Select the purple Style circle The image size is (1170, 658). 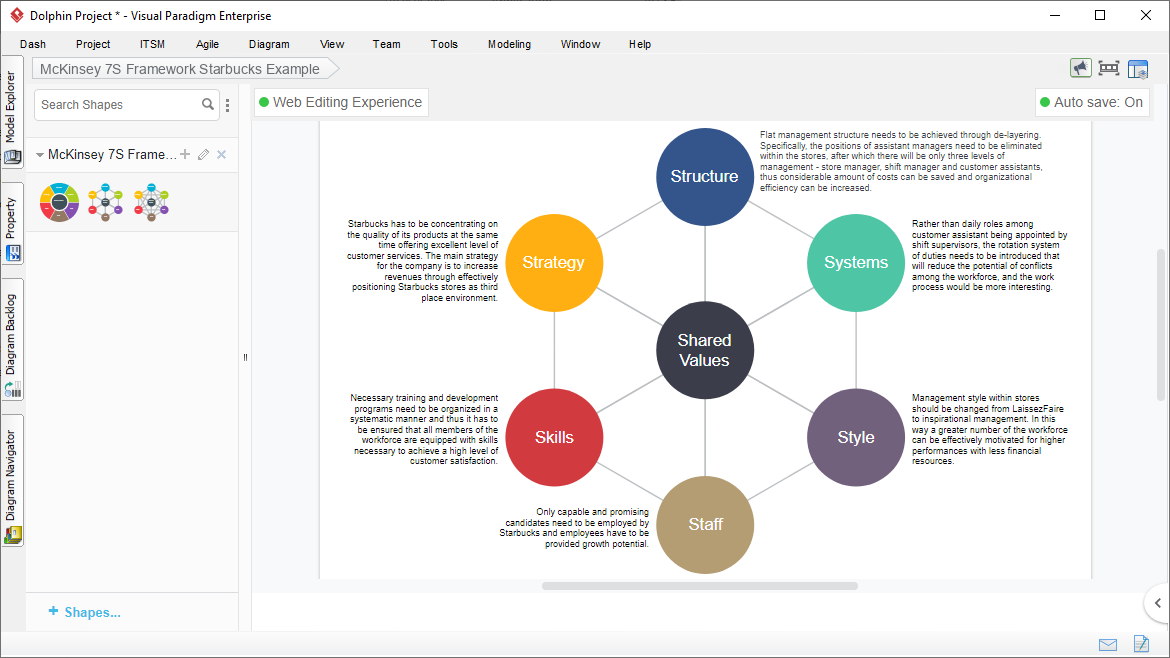click(x=856, y=437)
